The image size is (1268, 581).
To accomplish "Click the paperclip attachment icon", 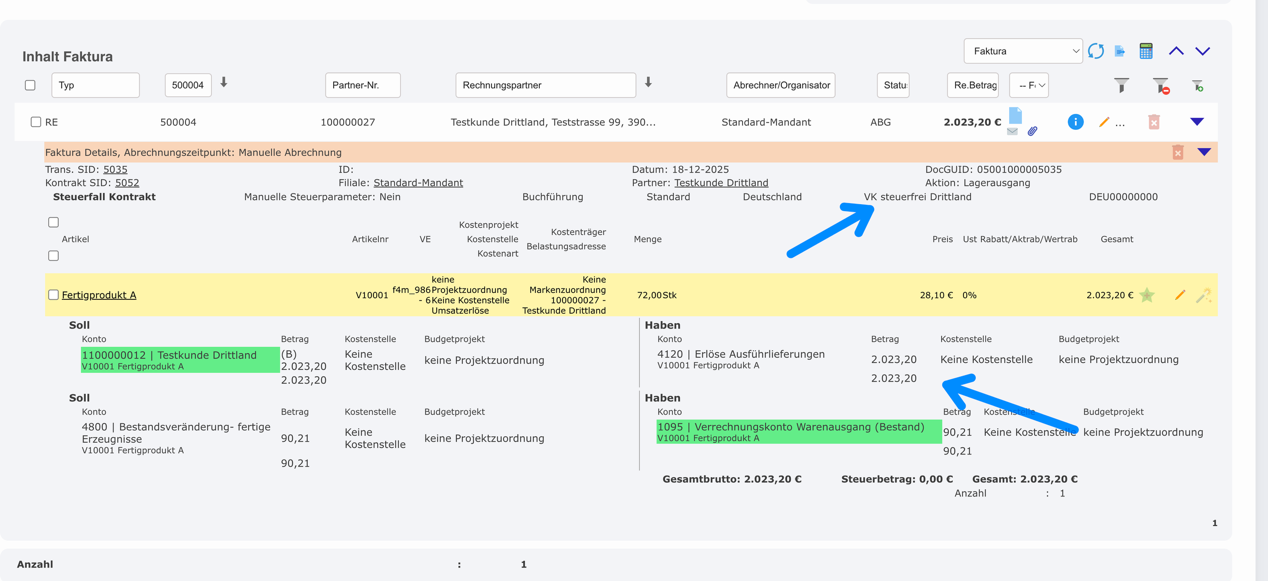I will tap(1032, 131).
